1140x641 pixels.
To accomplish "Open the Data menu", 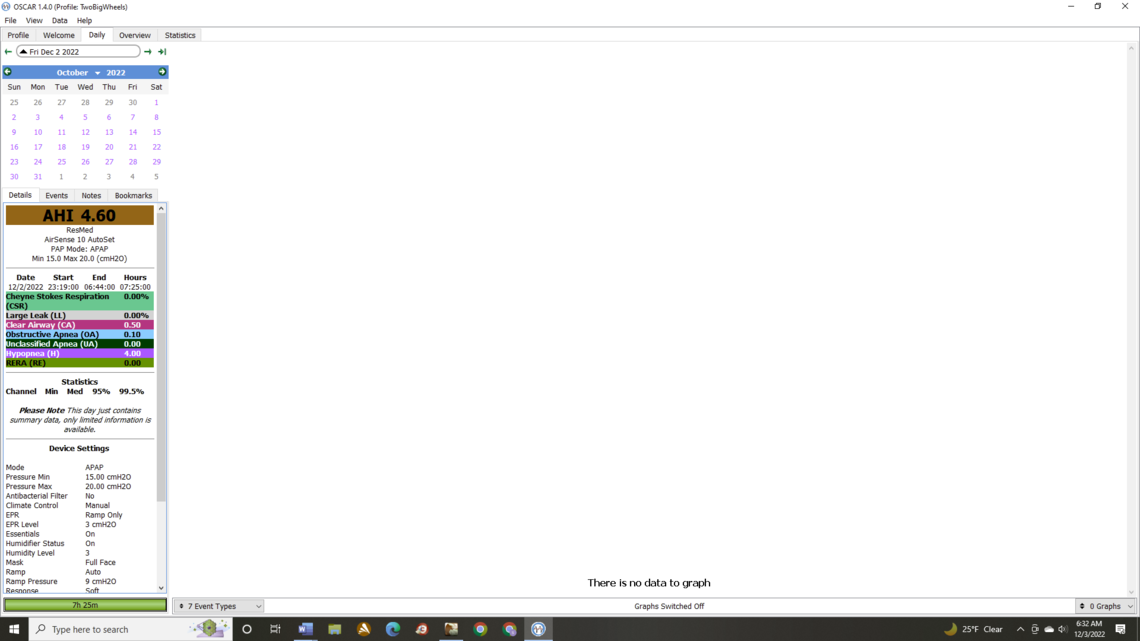I will [x=59, y=20].
